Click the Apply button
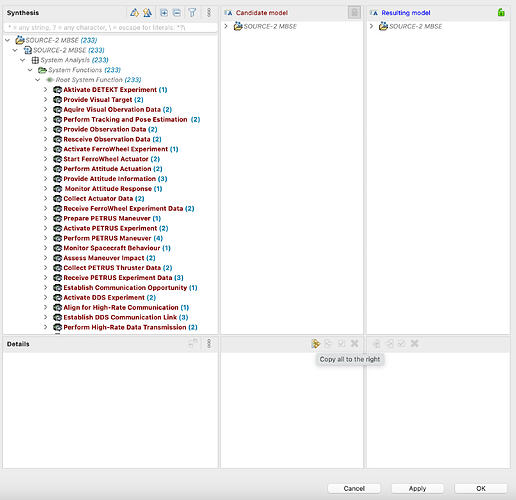516x500 pixels. [x=417, y=488]
